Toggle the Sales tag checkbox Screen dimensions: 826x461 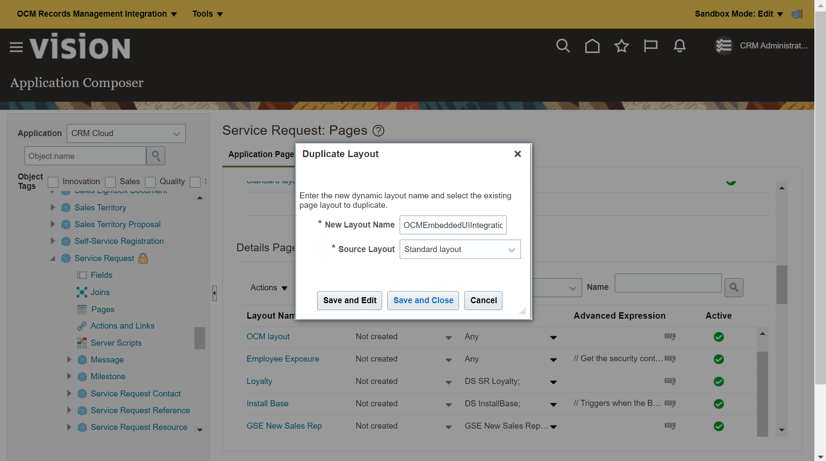pyautogui.click(x=110, y=182)
